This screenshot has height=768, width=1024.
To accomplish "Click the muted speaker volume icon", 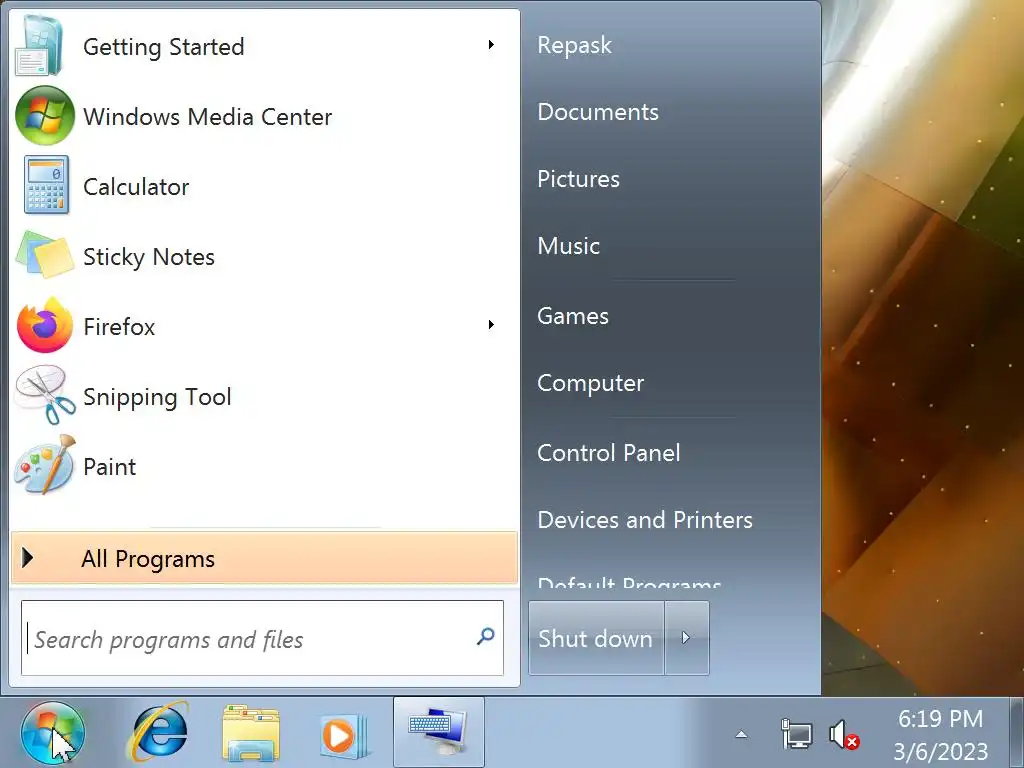I will tap(844, 735).
